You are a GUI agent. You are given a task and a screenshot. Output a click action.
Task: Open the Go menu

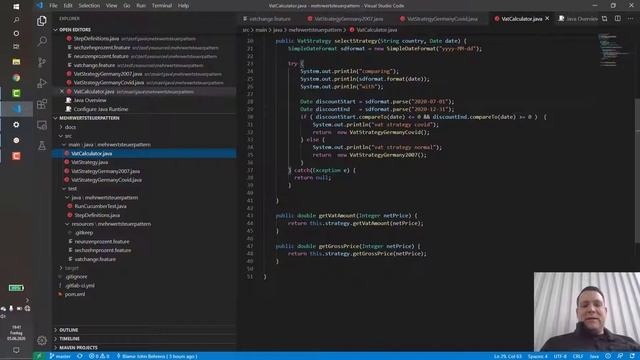click(127, 6)
